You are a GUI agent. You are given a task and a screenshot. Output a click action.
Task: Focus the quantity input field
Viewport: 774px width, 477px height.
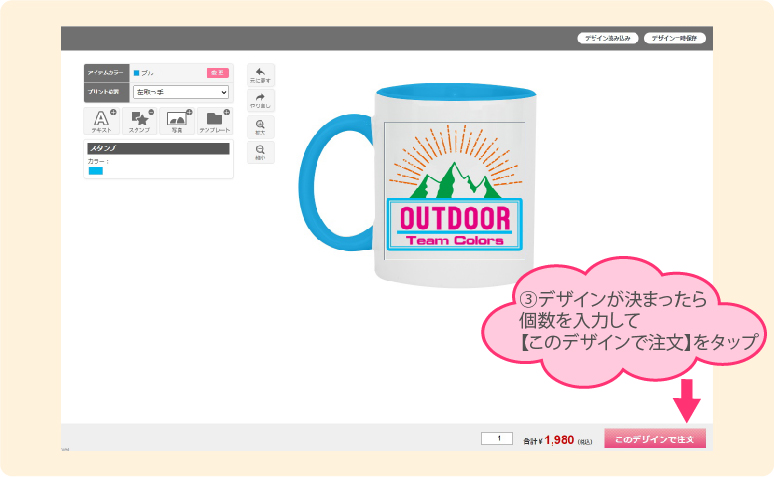click(497, 438)
